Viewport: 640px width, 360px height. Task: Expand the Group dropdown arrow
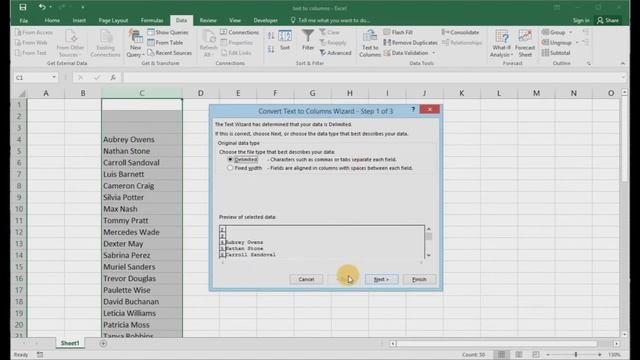click(x=571, y=32)
